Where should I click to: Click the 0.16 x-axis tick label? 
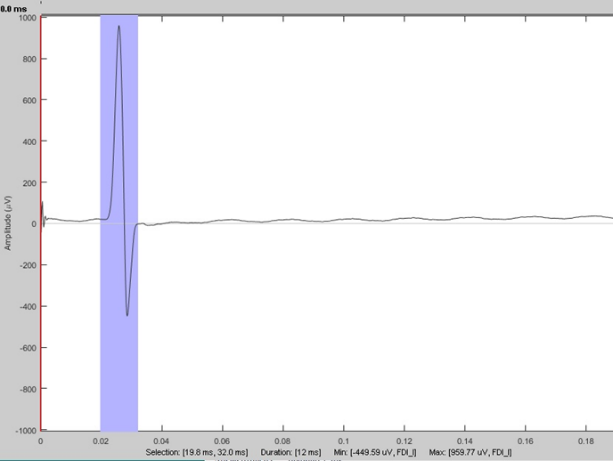click(x=525, y=441)
